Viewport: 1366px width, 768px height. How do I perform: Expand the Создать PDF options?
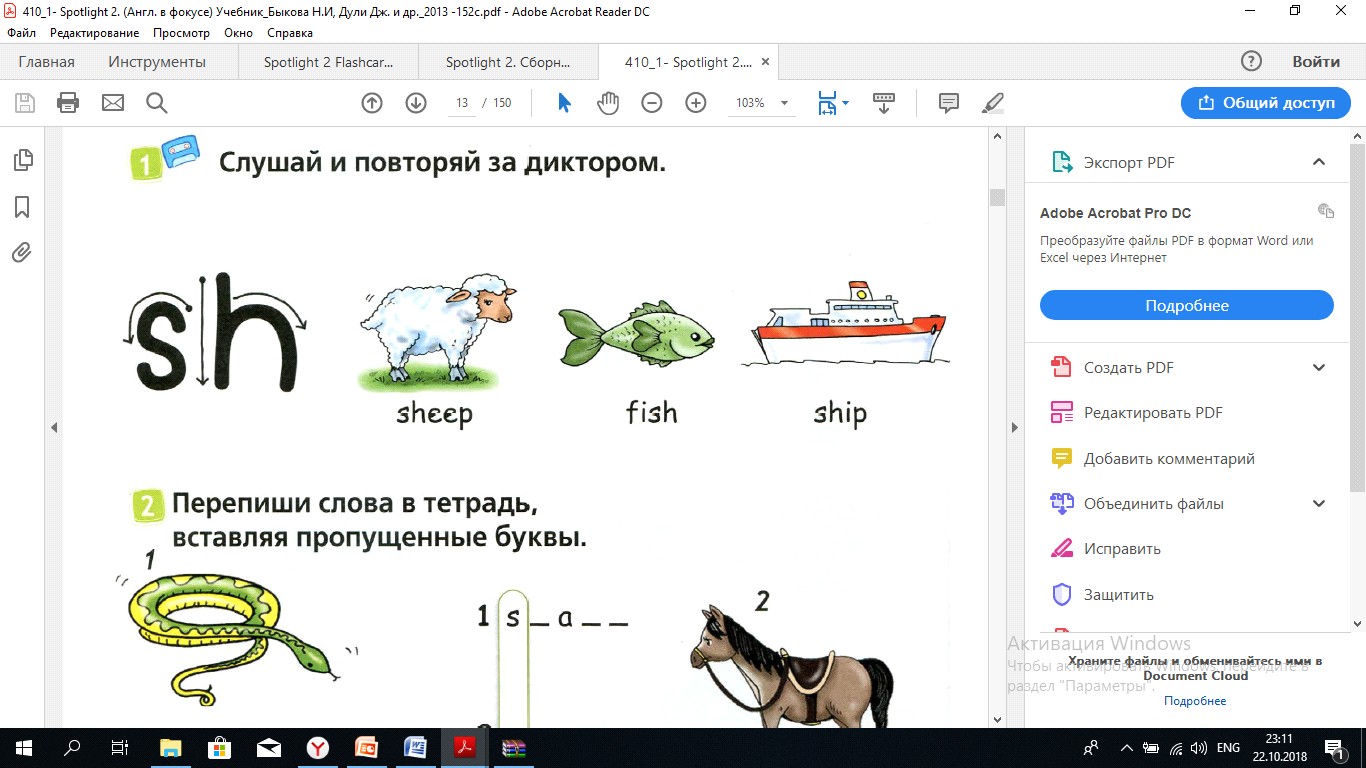tap(1318, 367)
